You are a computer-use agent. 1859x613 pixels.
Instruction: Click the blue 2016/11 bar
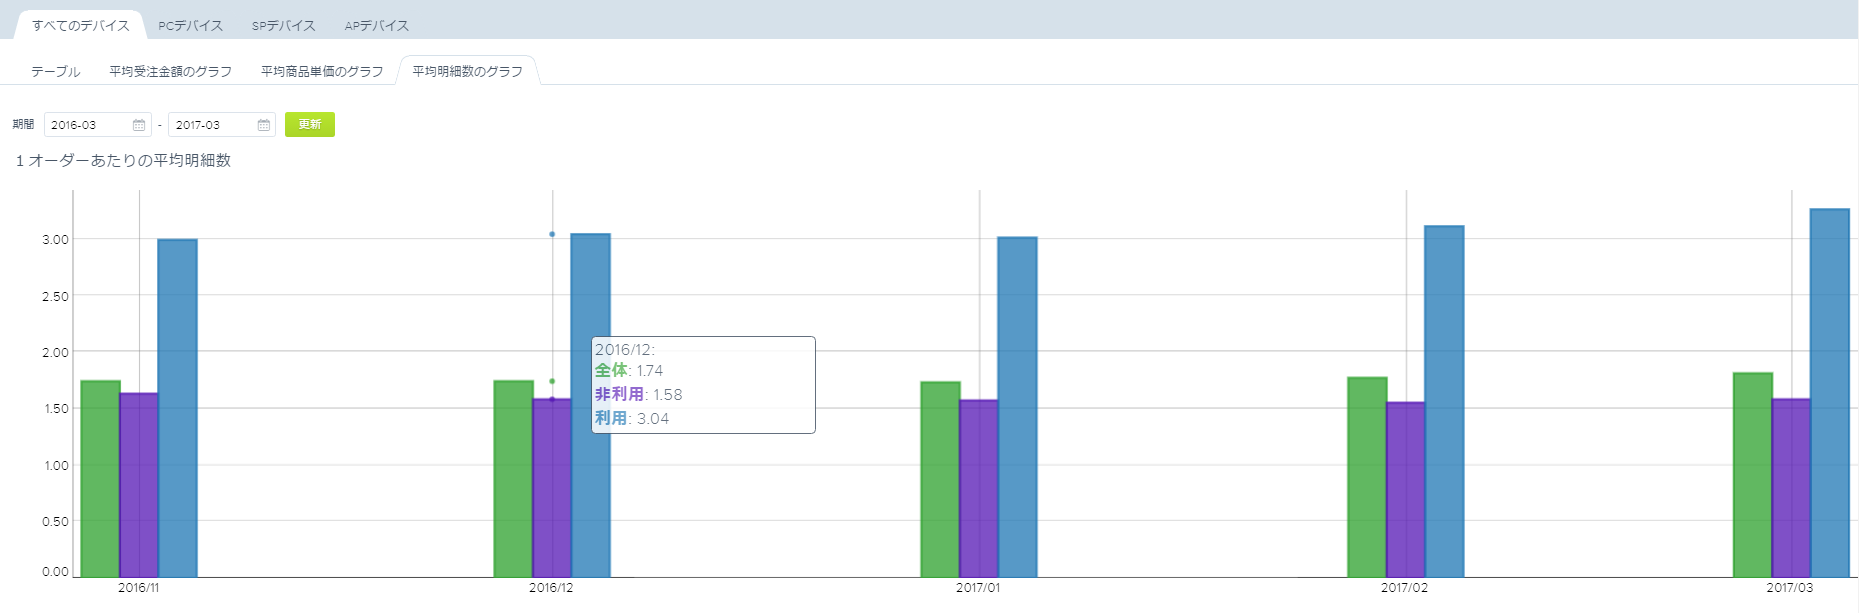pos(178,408)
